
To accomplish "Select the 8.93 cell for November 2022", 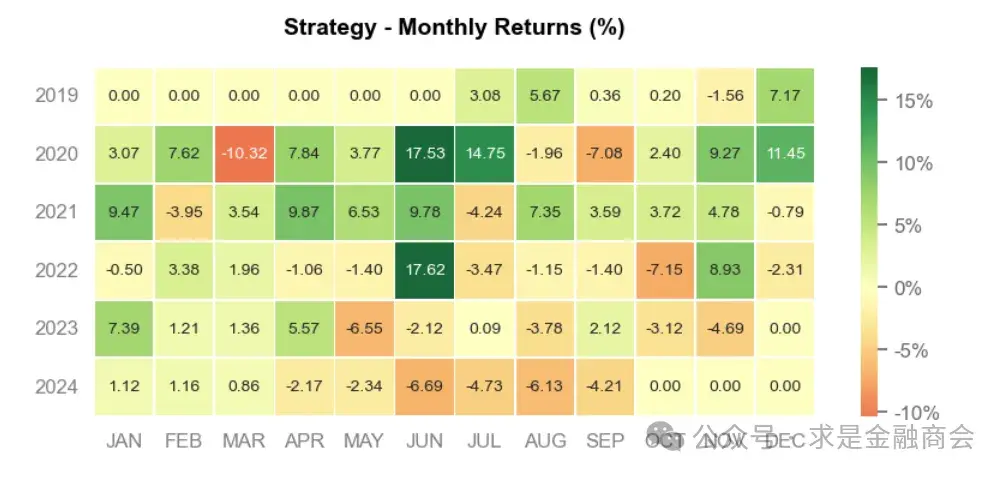I will 726,270.
